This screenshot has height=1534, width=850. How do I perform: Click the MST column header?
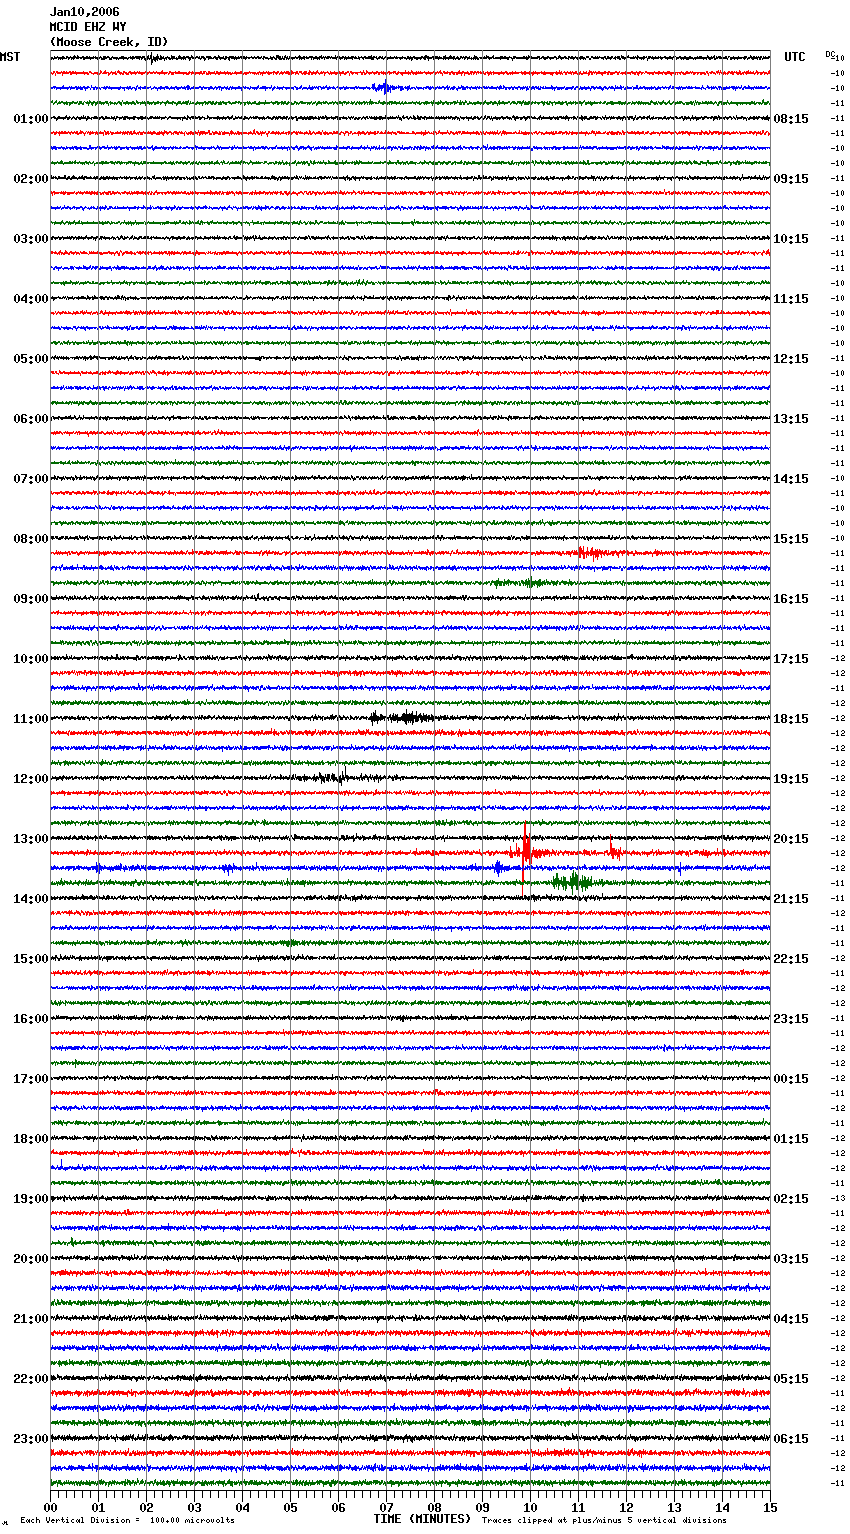pos(10,57)
